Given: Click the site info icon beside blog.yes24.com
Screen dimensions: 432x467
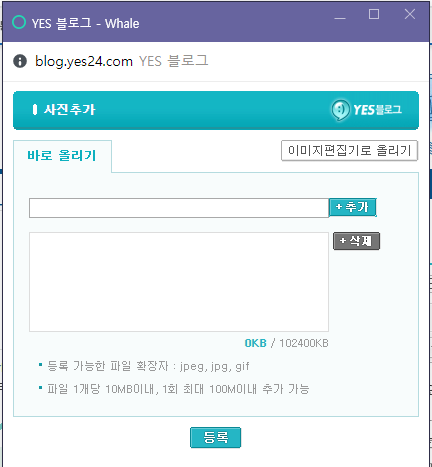Looking at the screenshot, I should coord(20,61).
